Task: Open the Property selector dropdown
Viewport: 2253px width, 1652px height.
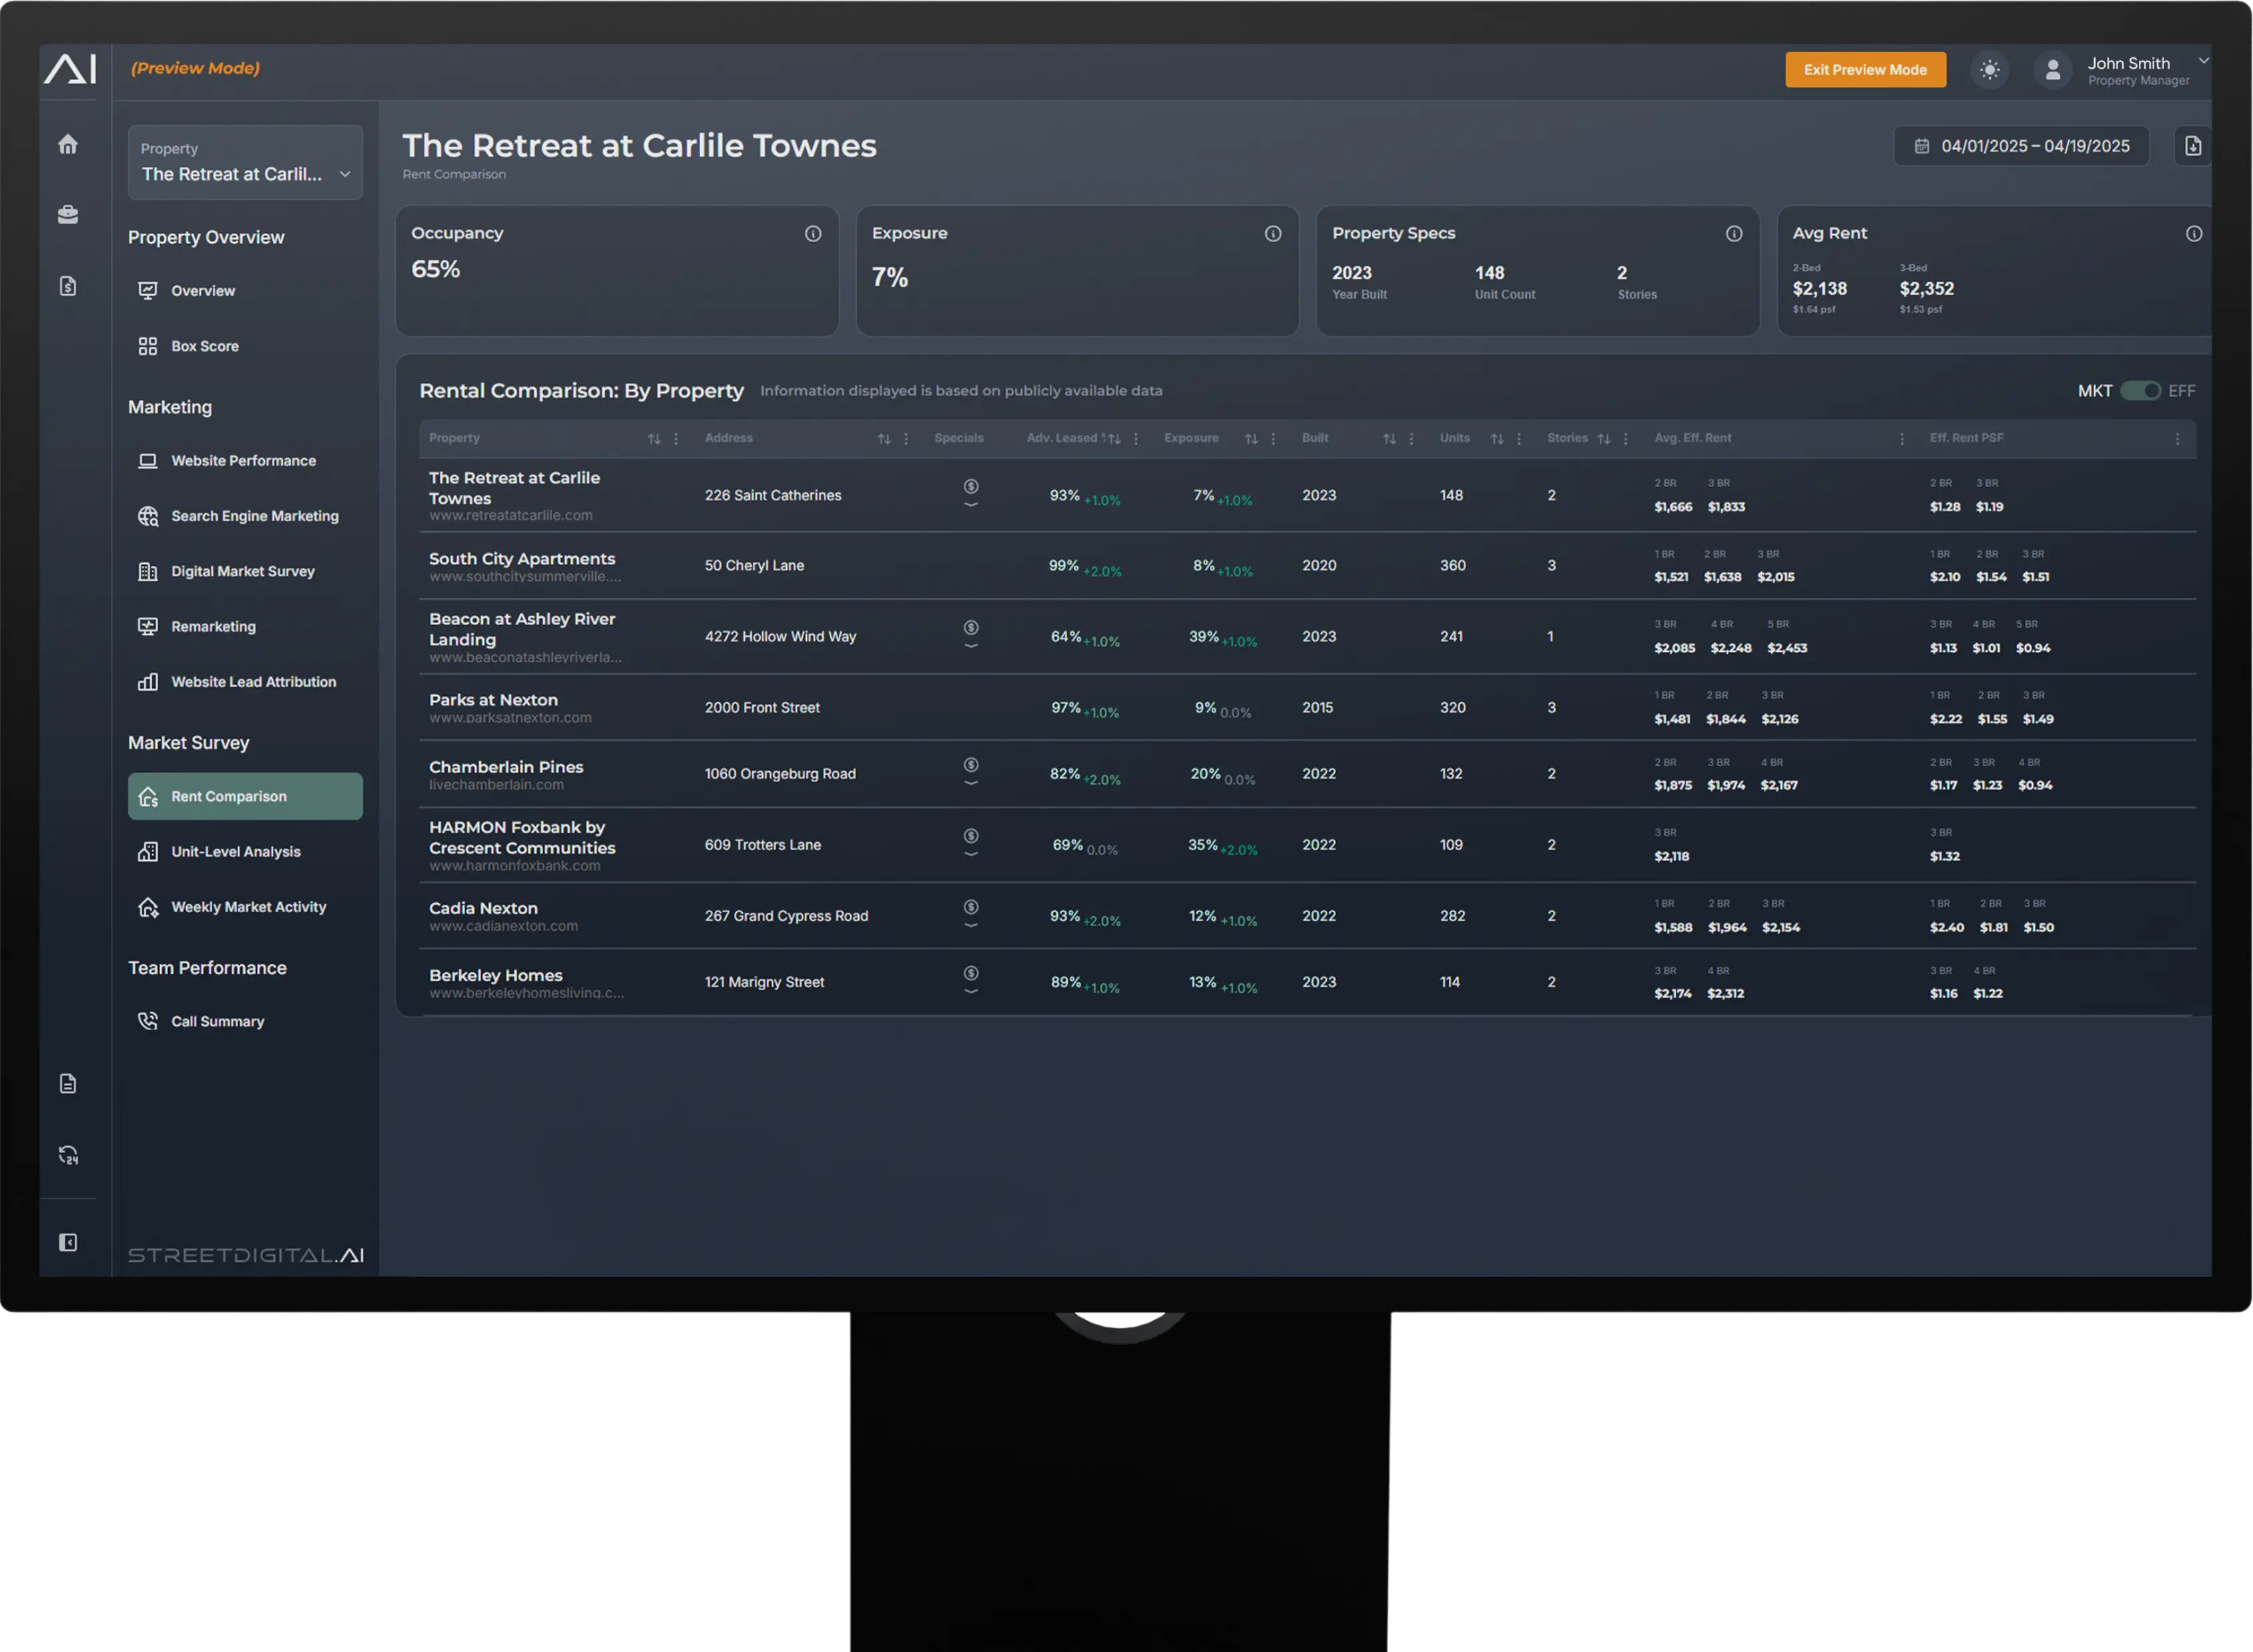Action: pyautogui.click(x=245, y=162)
